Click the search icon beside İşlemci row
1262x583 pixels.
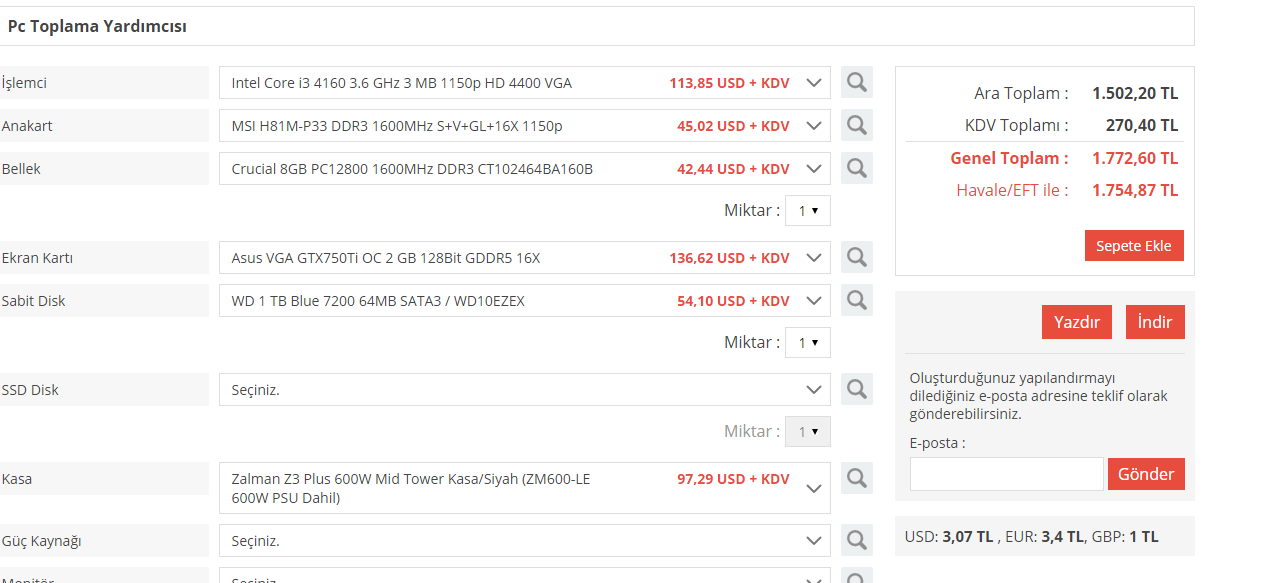point(856,82)
